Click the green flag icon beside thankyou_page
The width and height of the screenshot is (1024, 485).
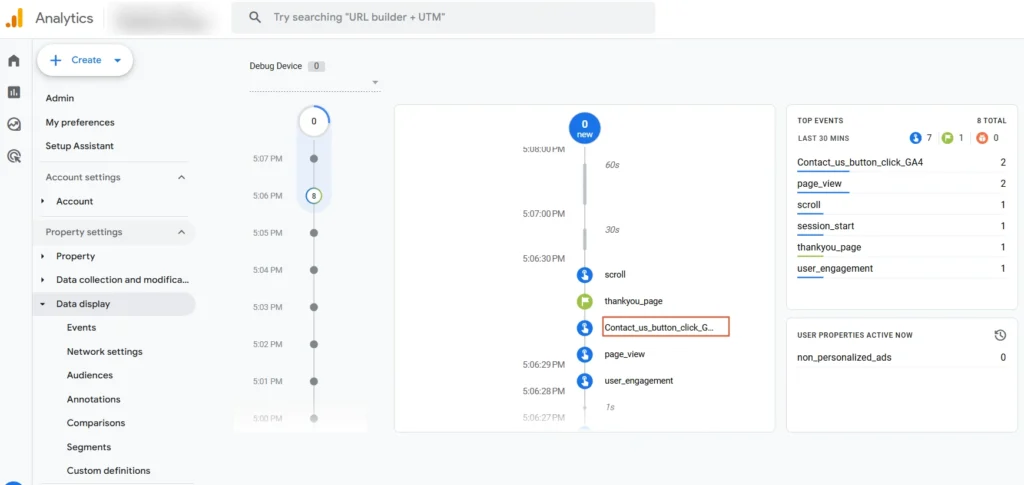click(x=585, y=301)
